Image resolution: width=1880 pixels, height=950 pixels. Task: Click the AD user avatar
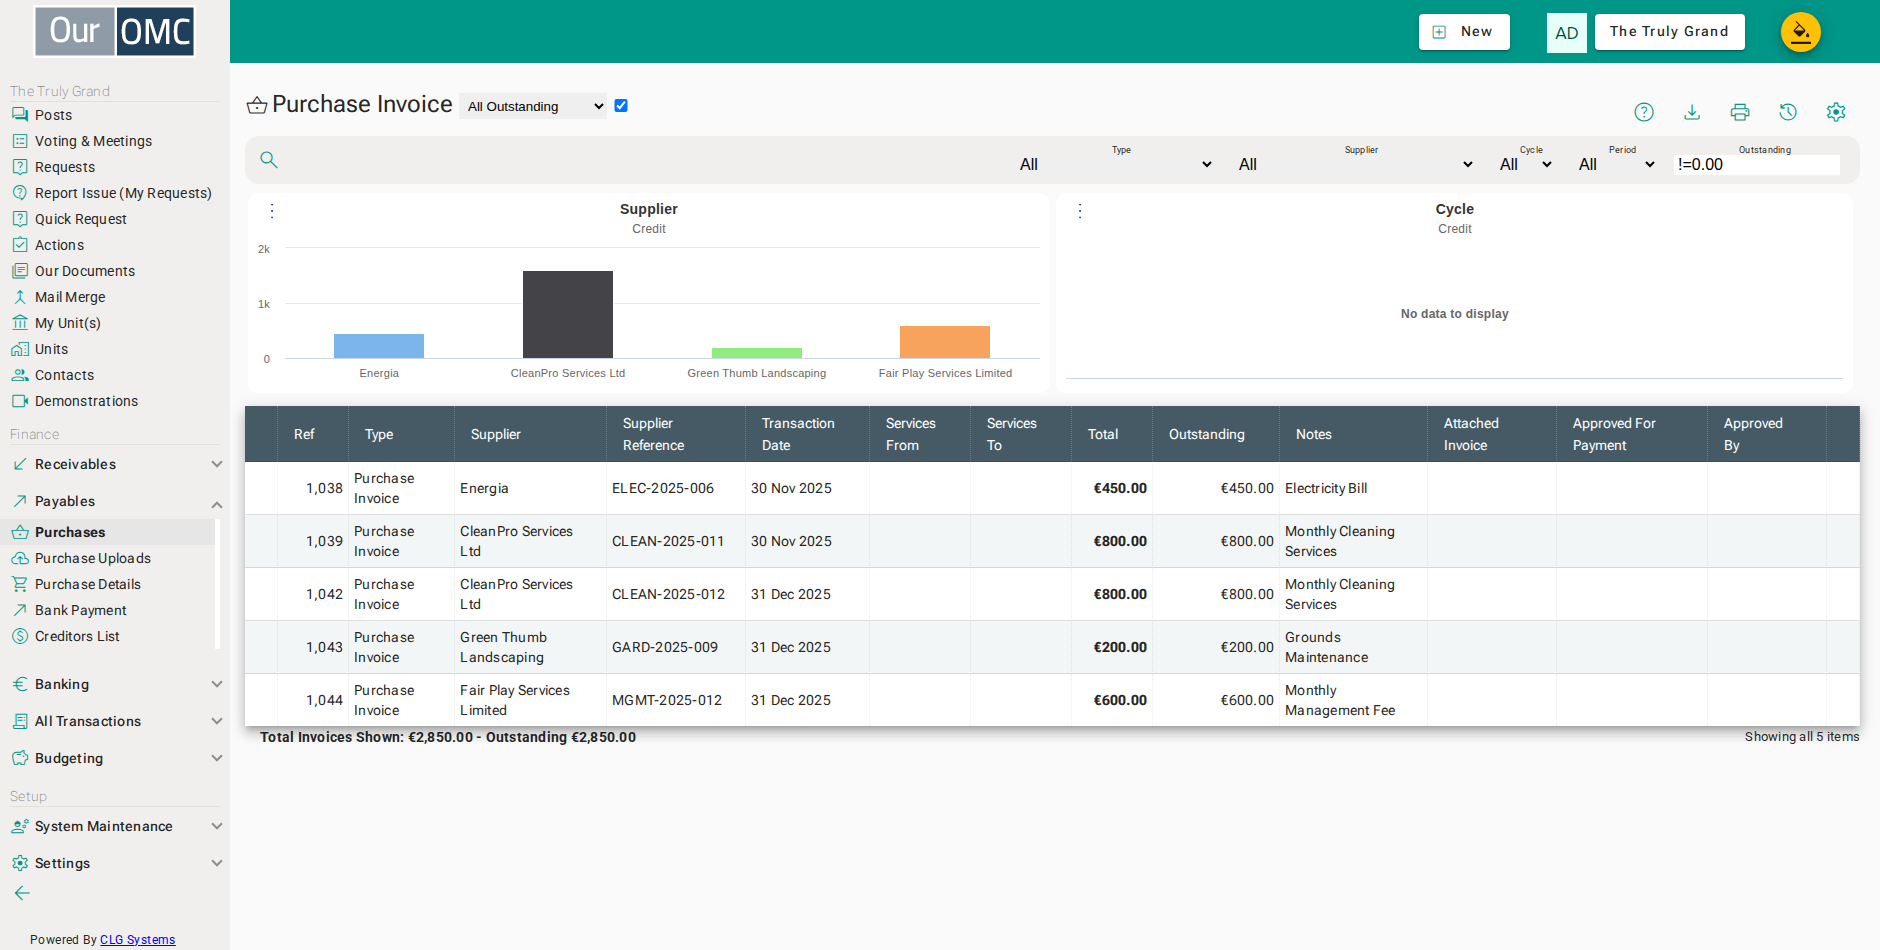click(1566, 33)
